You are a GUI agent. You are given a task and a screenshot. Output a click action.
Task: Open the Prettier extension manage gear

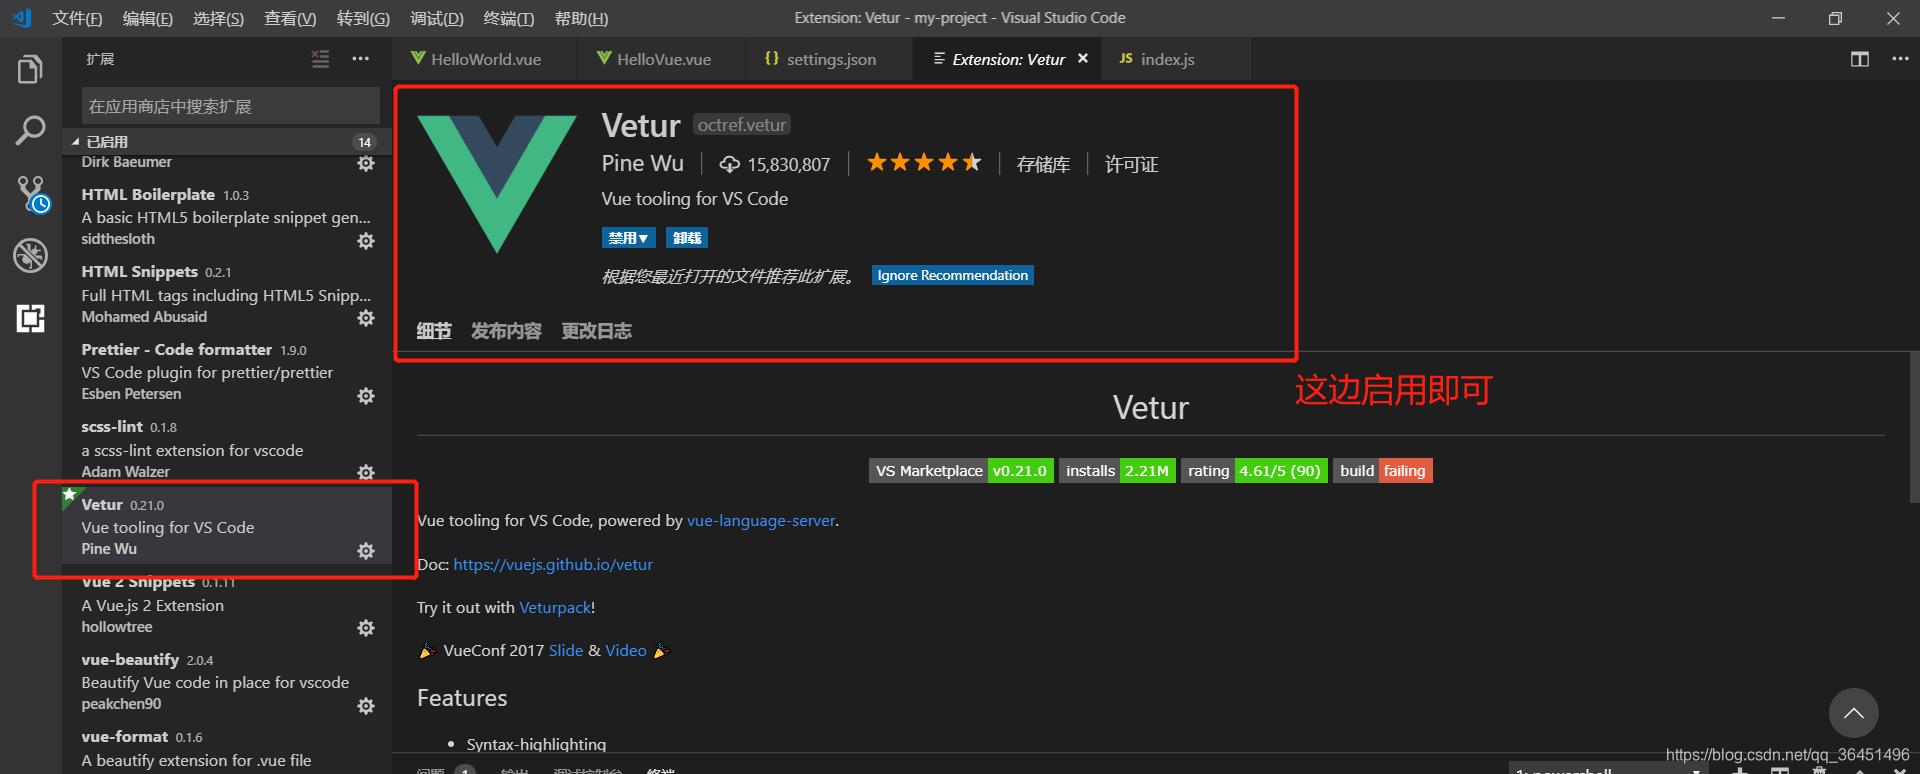[x=366, y=396]
